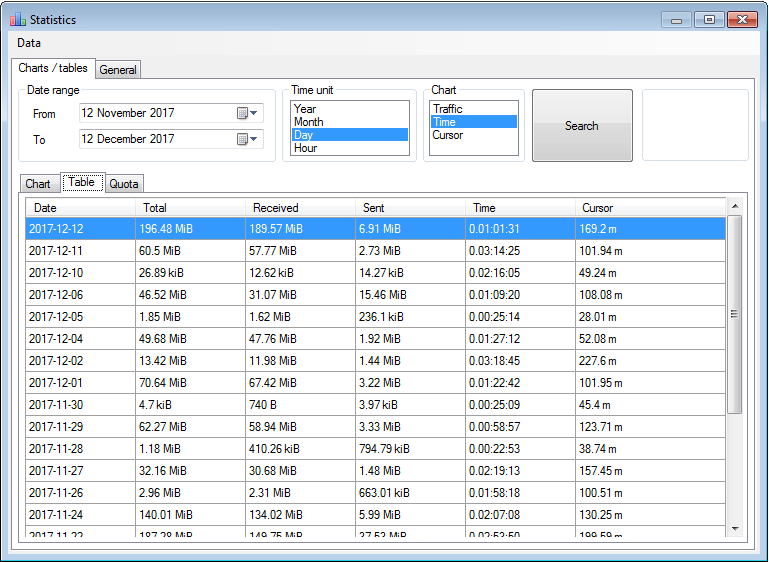Select the 2017-12-04 date cell

(80, 339)
